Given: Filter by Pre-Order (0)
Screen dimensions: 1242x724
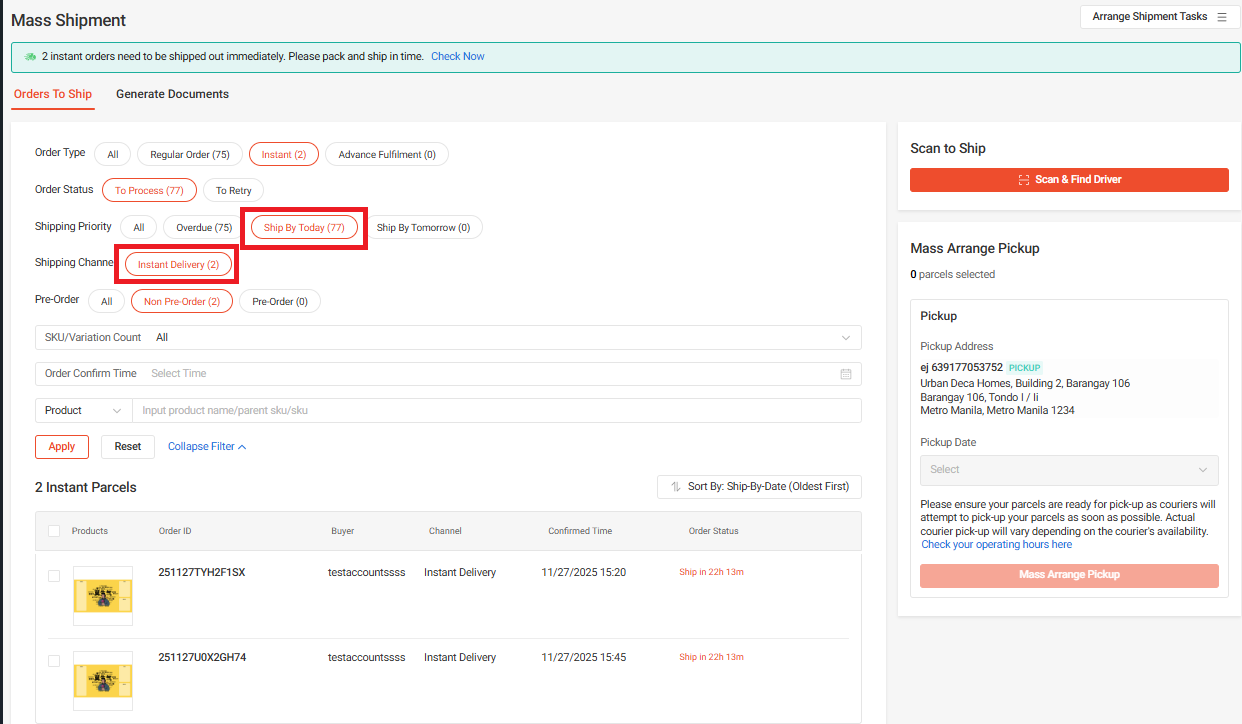Looking at the screenshot, I should coord(280,301).
